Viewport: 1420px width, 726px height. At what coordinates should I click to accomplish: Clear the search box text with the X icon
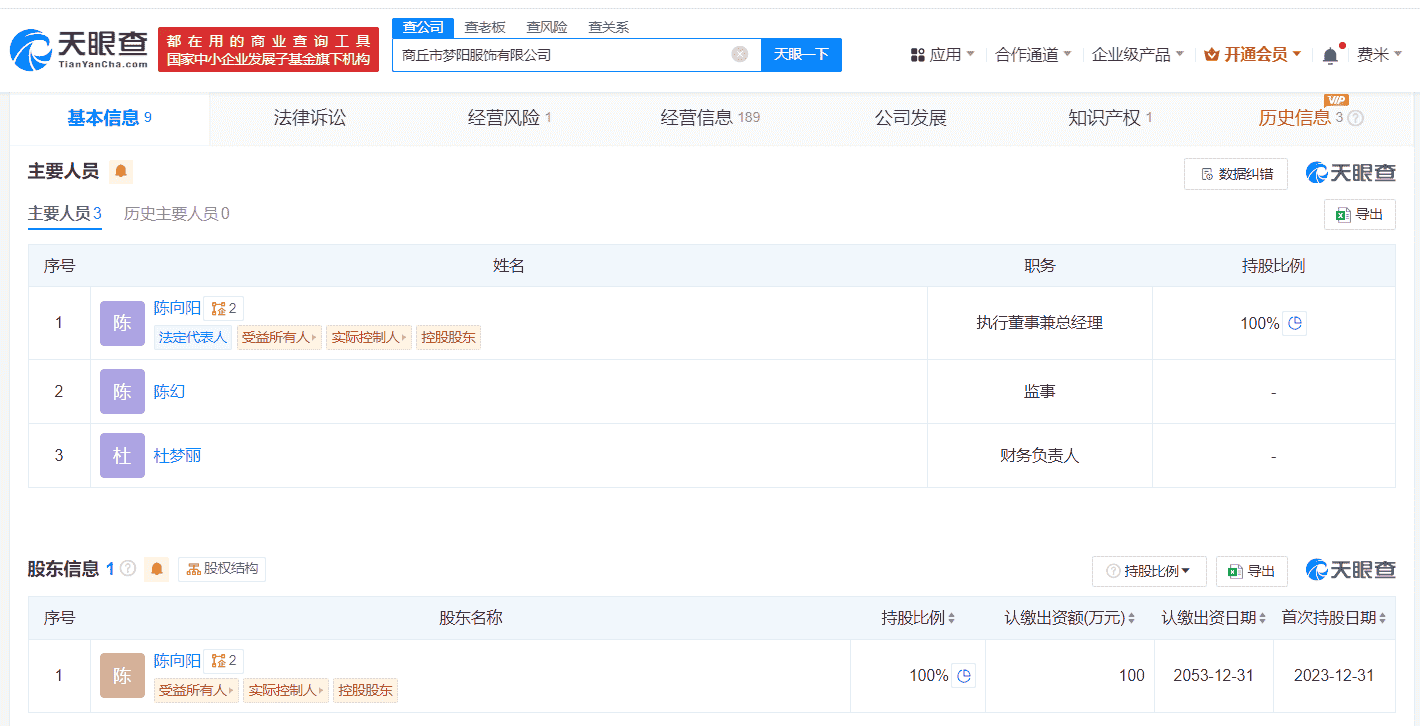click(739, 55)
